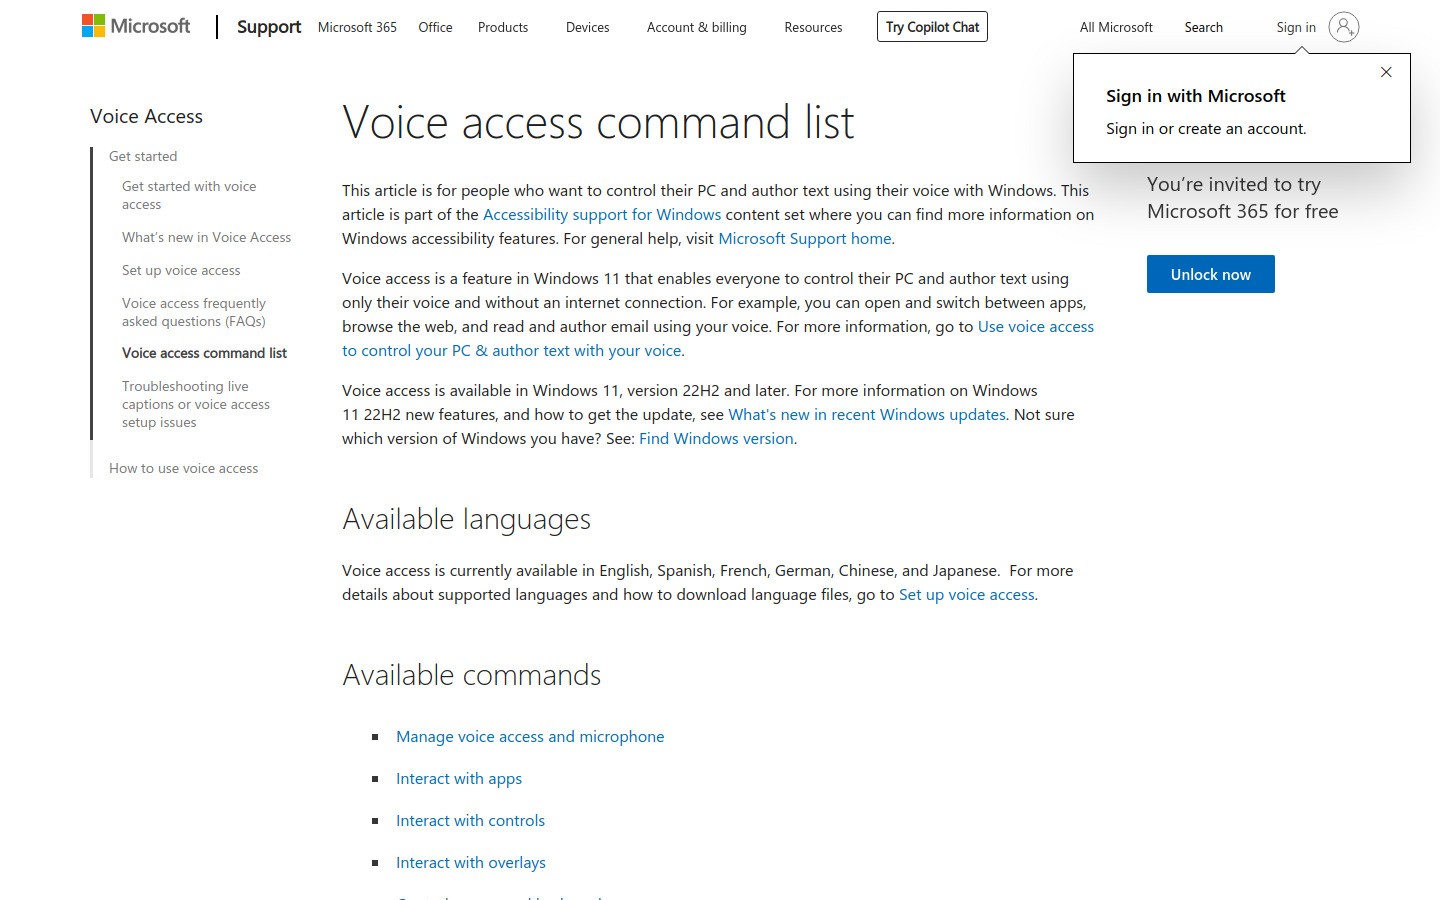The height and width of the screenshot is (900, 1440).
Task: Select What's new in Voice Access
Action: [x=206, y=237]
